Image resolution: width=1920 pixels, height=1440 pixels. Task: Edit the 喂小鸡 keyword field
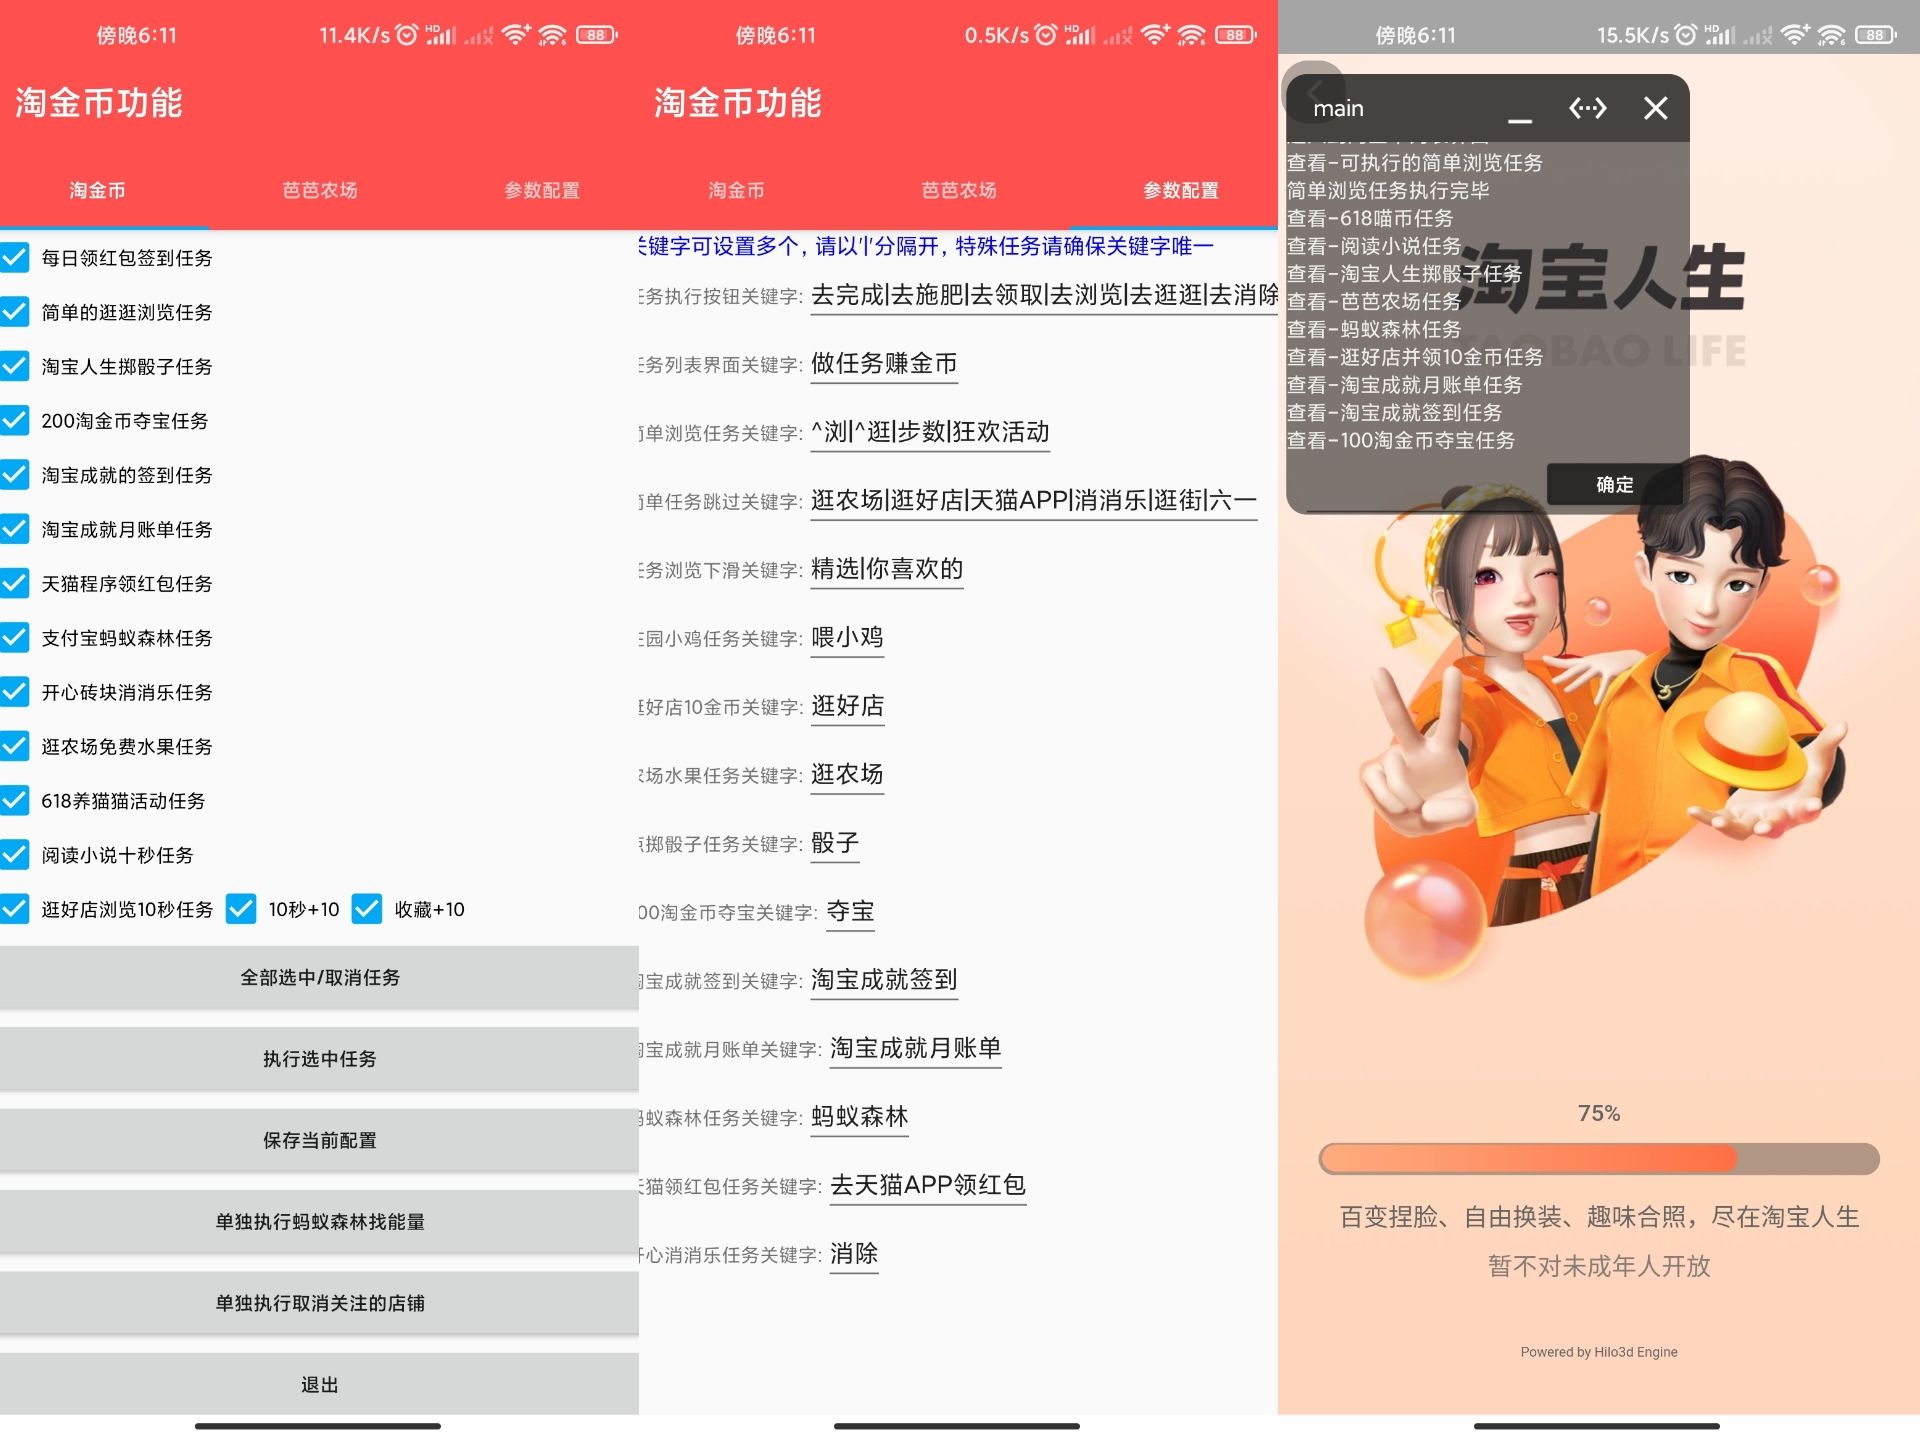pos(847,637)
